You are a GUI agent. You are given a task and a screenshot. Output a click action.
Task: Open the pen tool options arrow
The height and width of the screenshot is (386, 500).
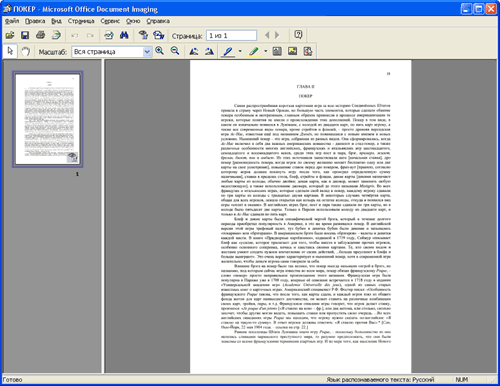pos(240,51)
